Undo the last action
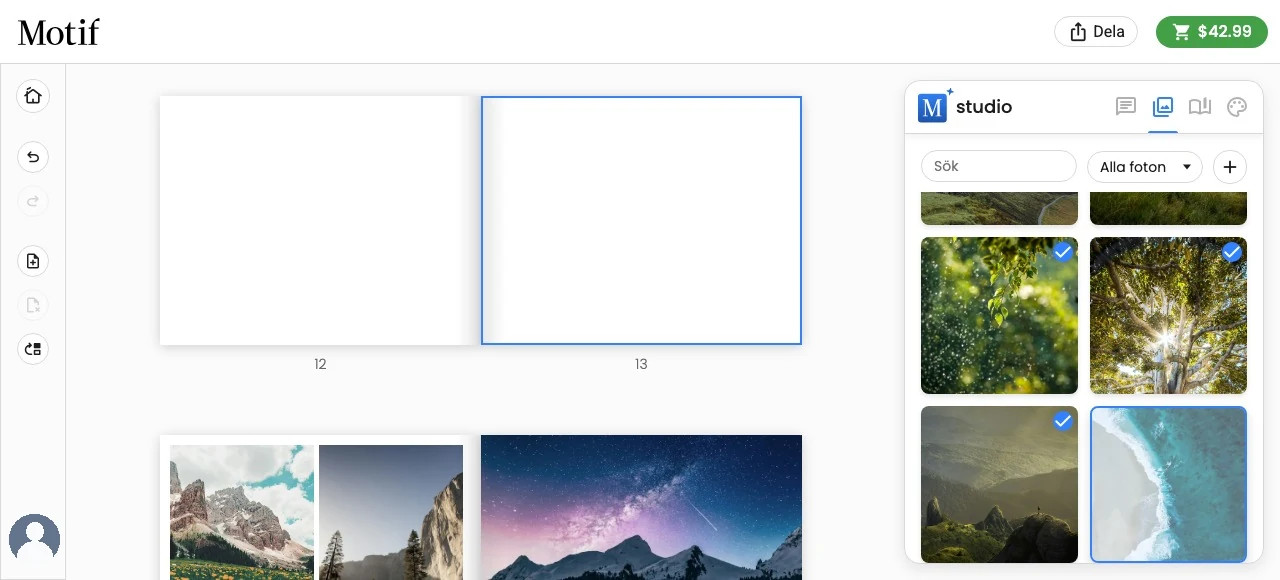The width and height of the screenshot is (1280, 580). point(33,157)
